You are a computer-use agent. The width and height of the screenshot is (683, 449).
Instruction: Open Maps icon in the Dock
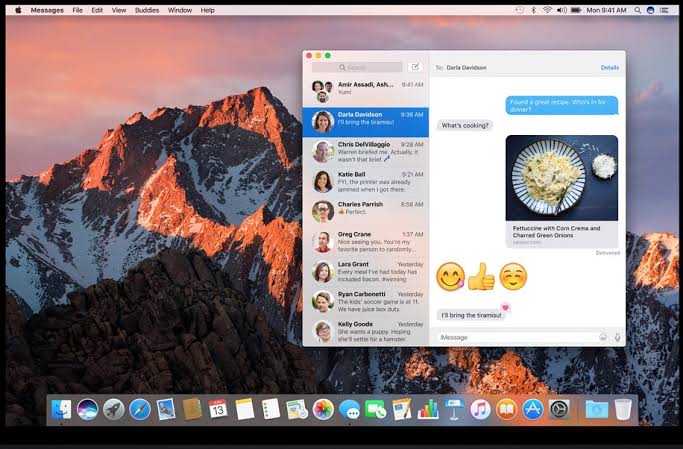pos(297,409)
